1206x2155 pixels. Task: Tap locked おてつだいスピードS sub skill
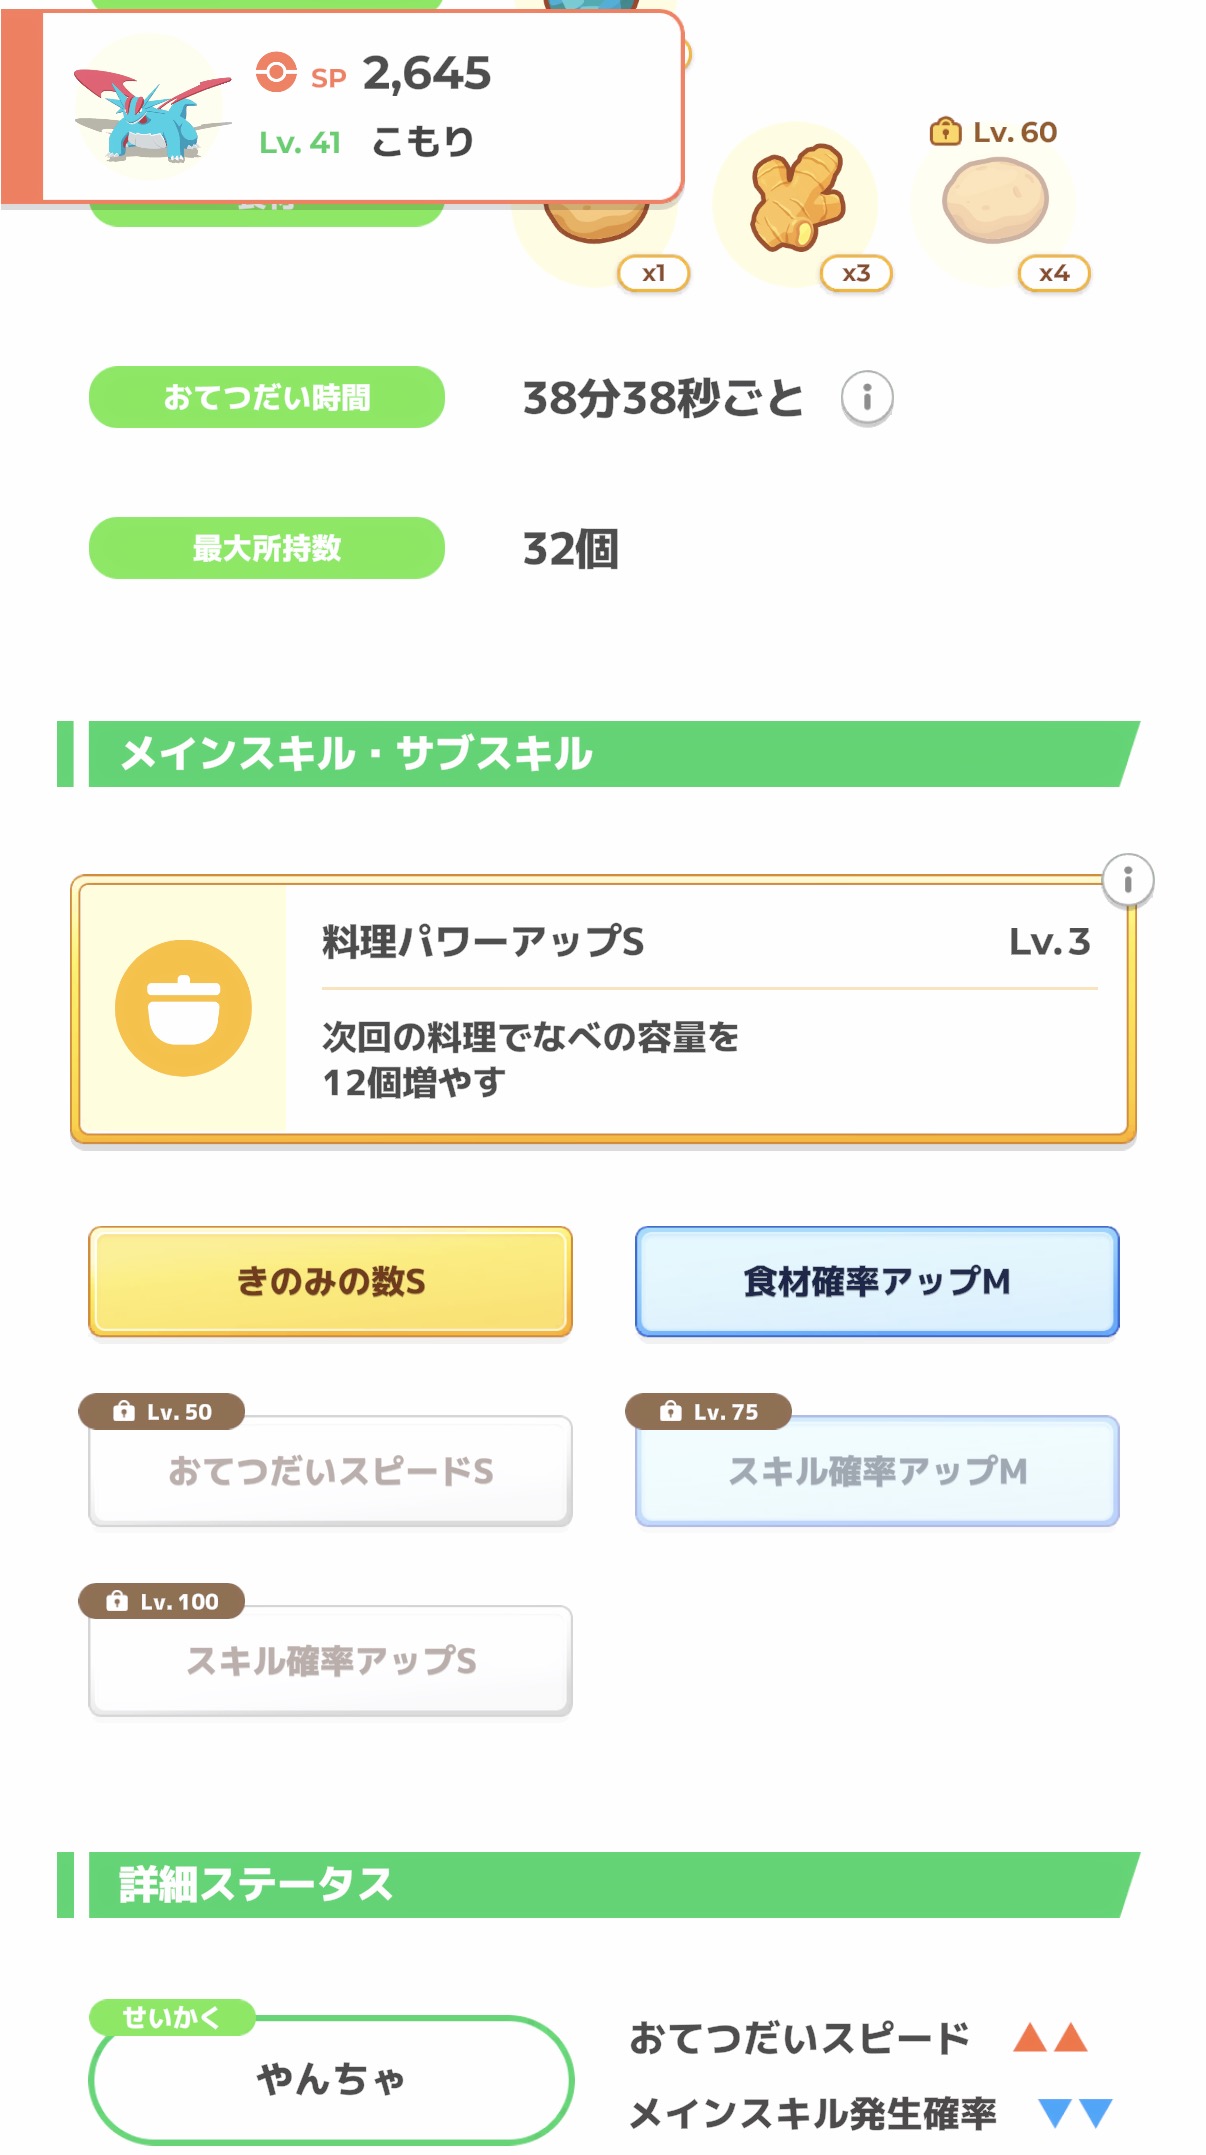330,1472
